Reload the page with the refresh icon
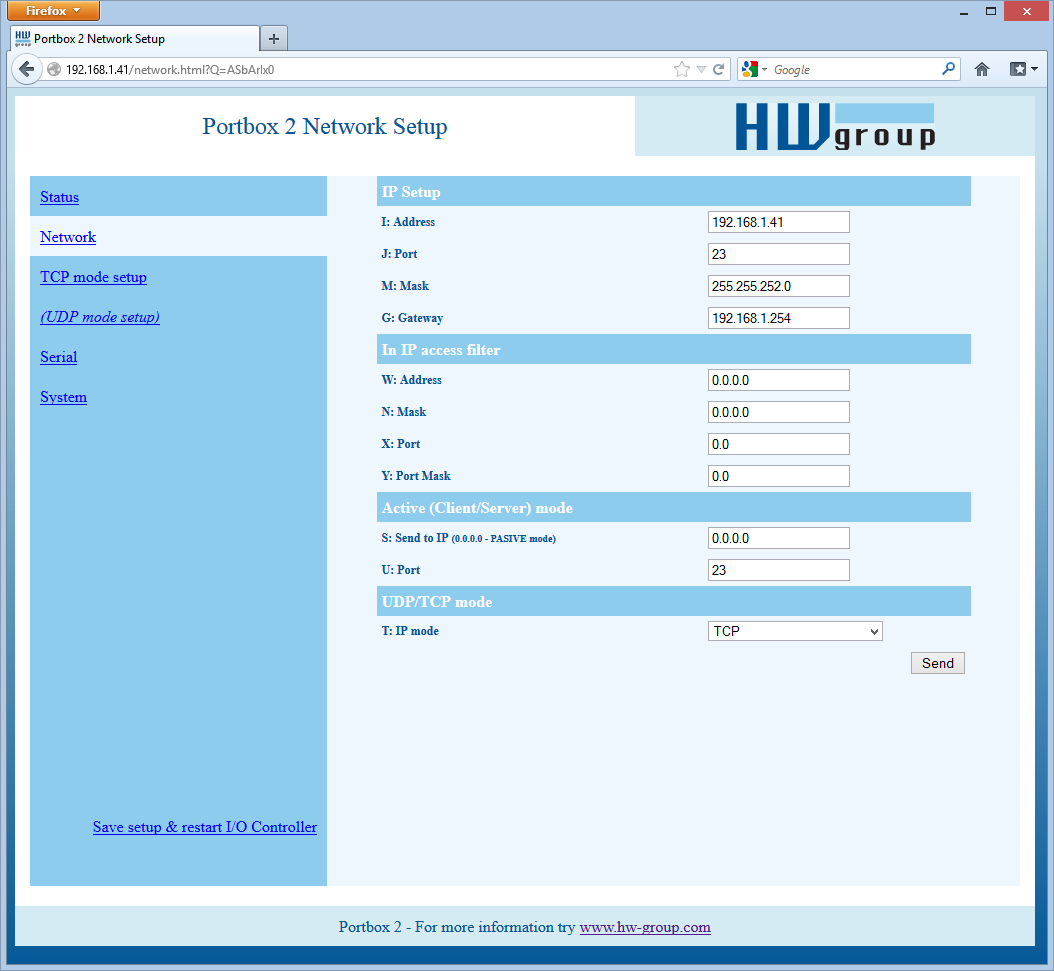The height and width of the screenshot is (971, 1054). 719,69
